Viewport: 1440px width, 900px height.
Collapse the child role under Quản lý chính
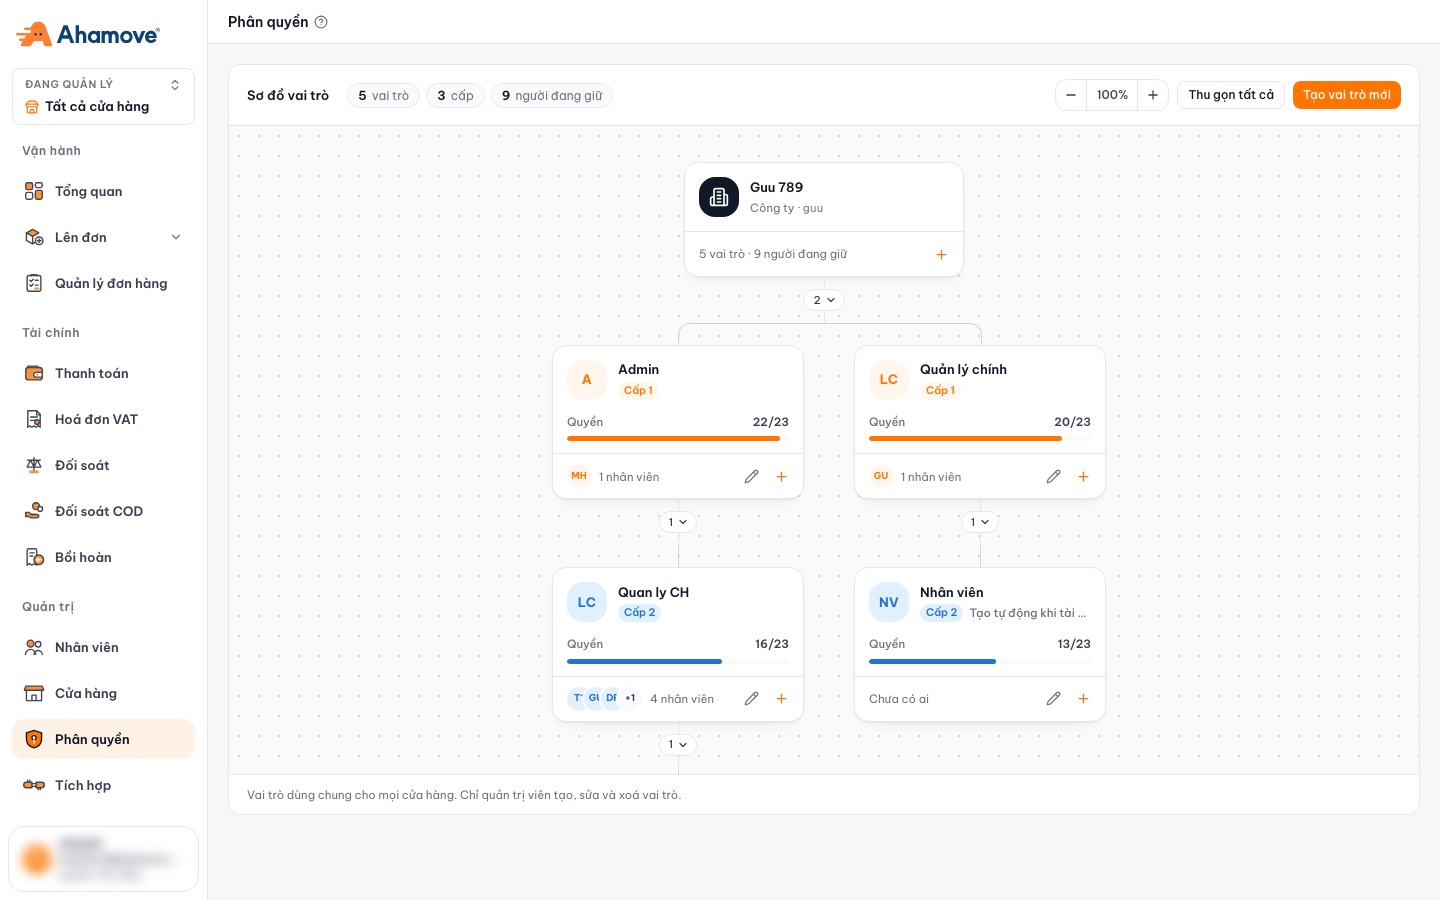coord(980,522)
